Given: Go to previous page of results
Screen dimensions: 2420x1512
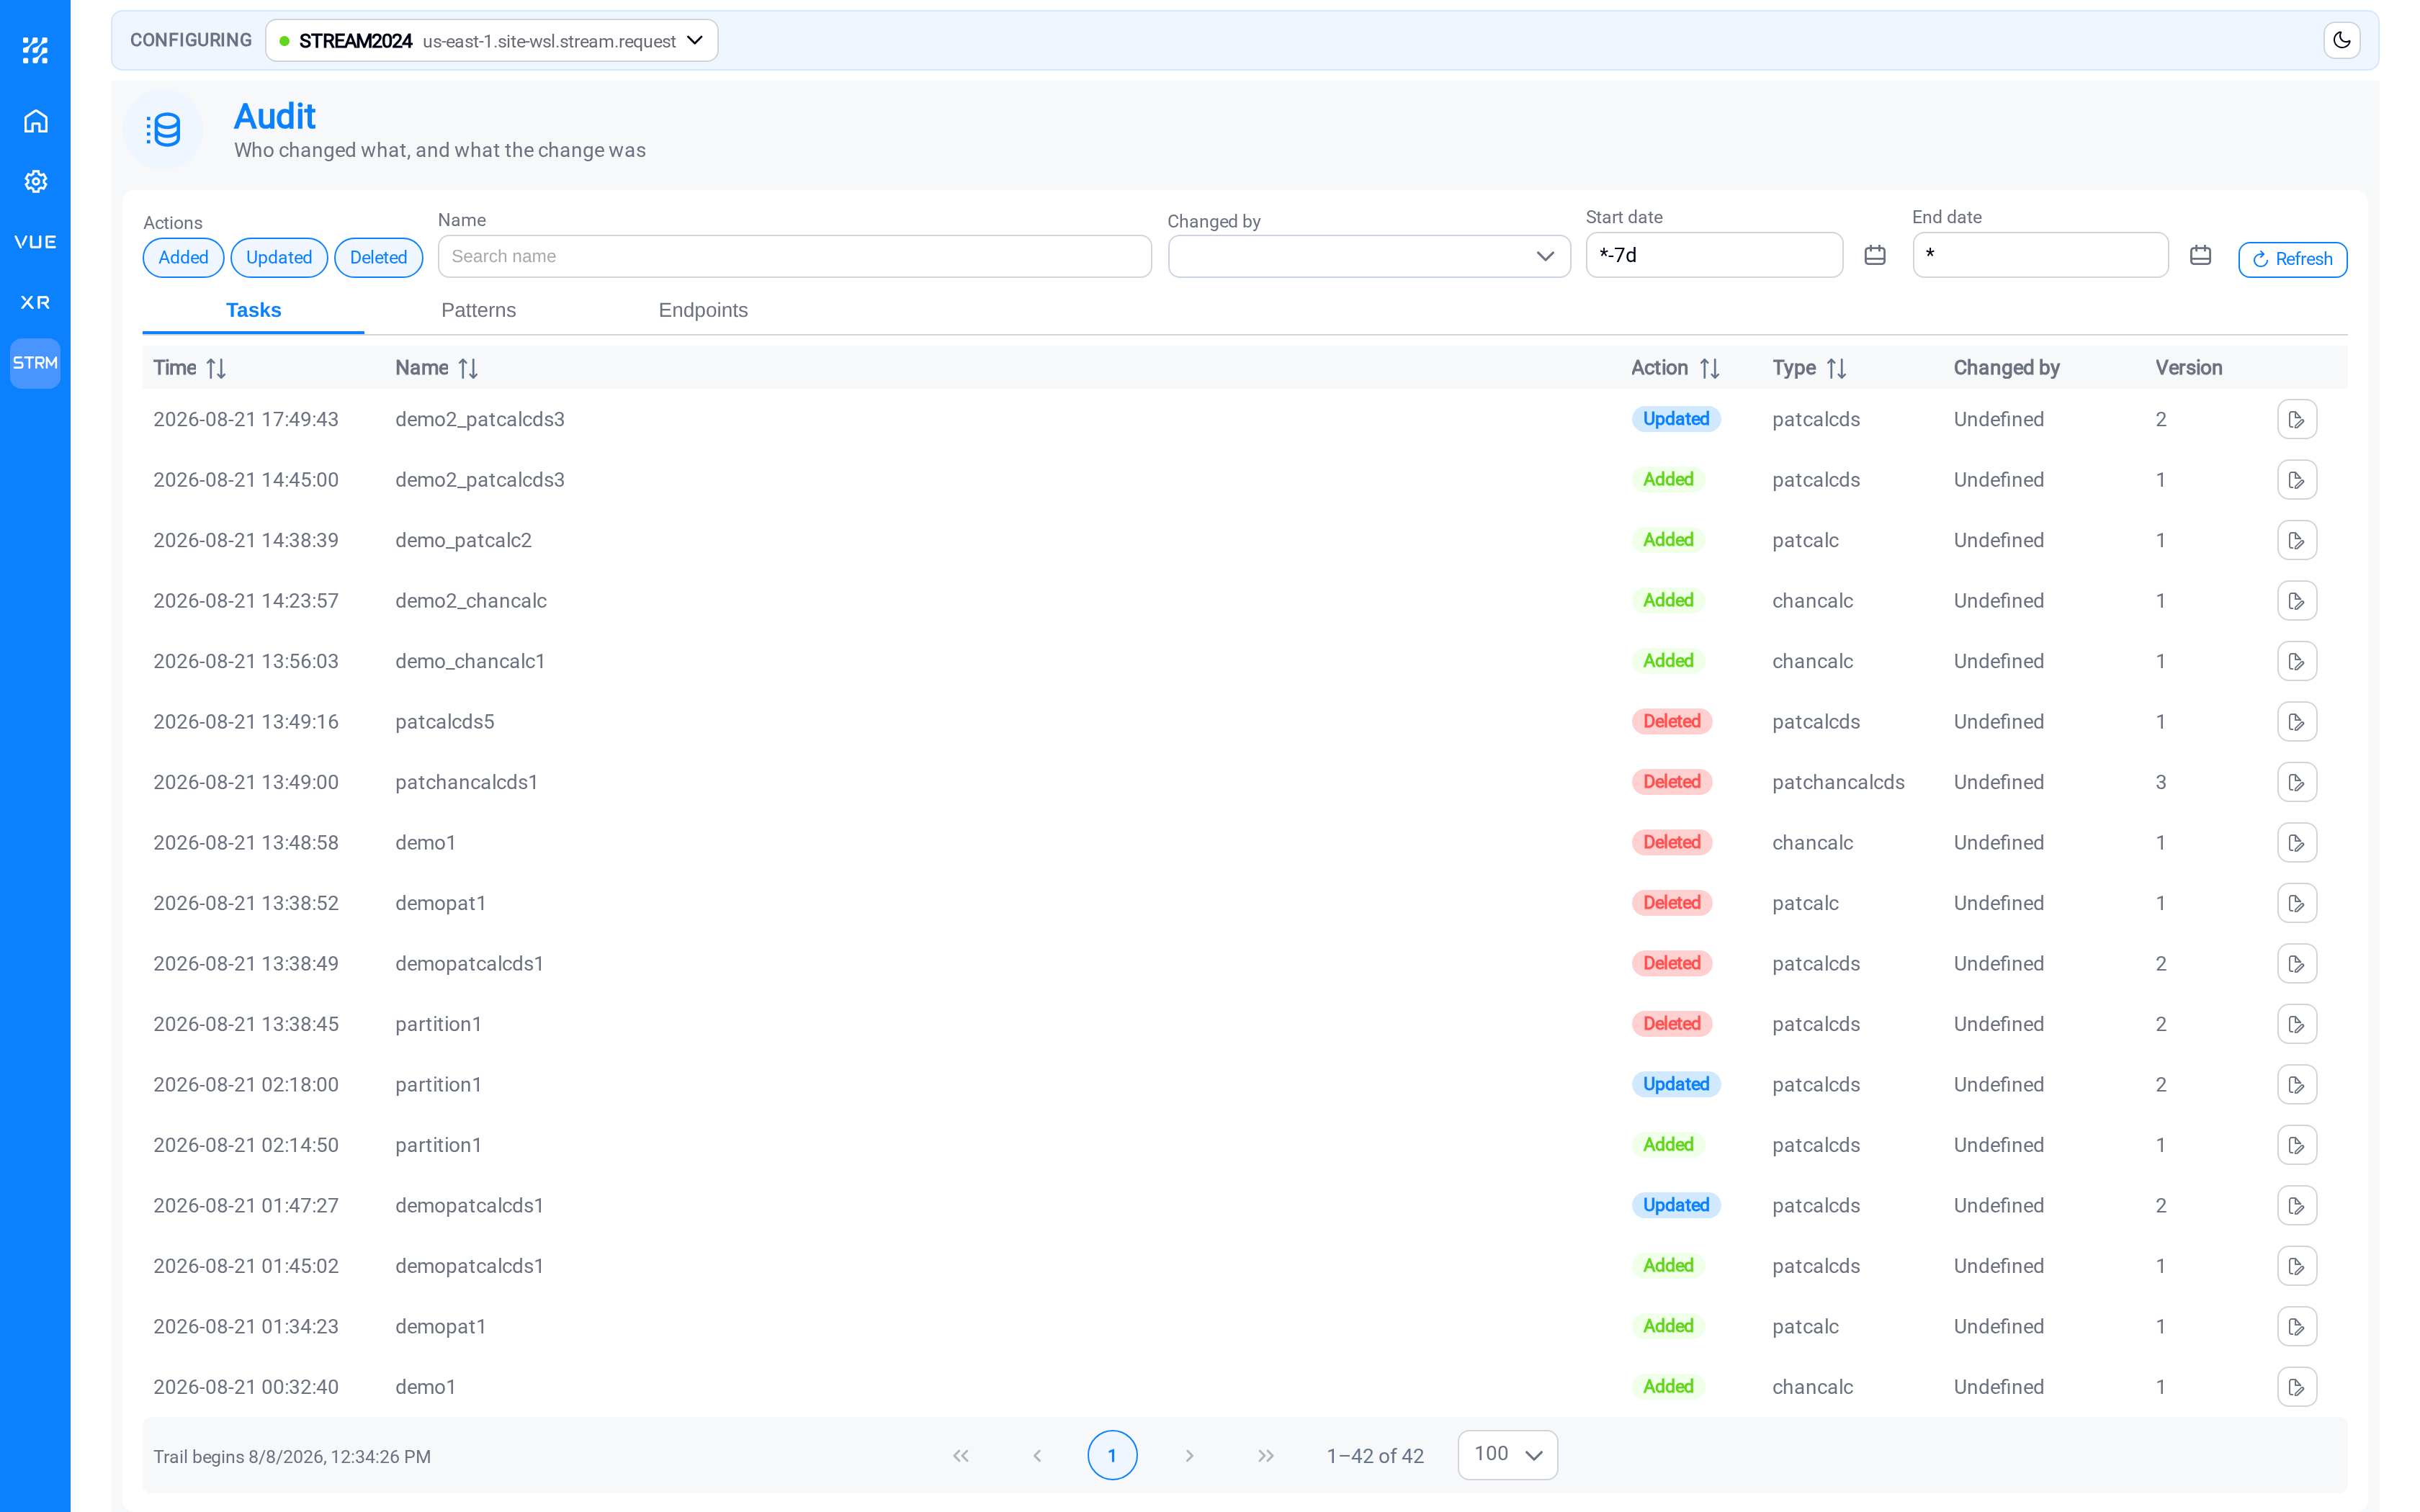Looking at the screenshot, I should 1037,1456.
